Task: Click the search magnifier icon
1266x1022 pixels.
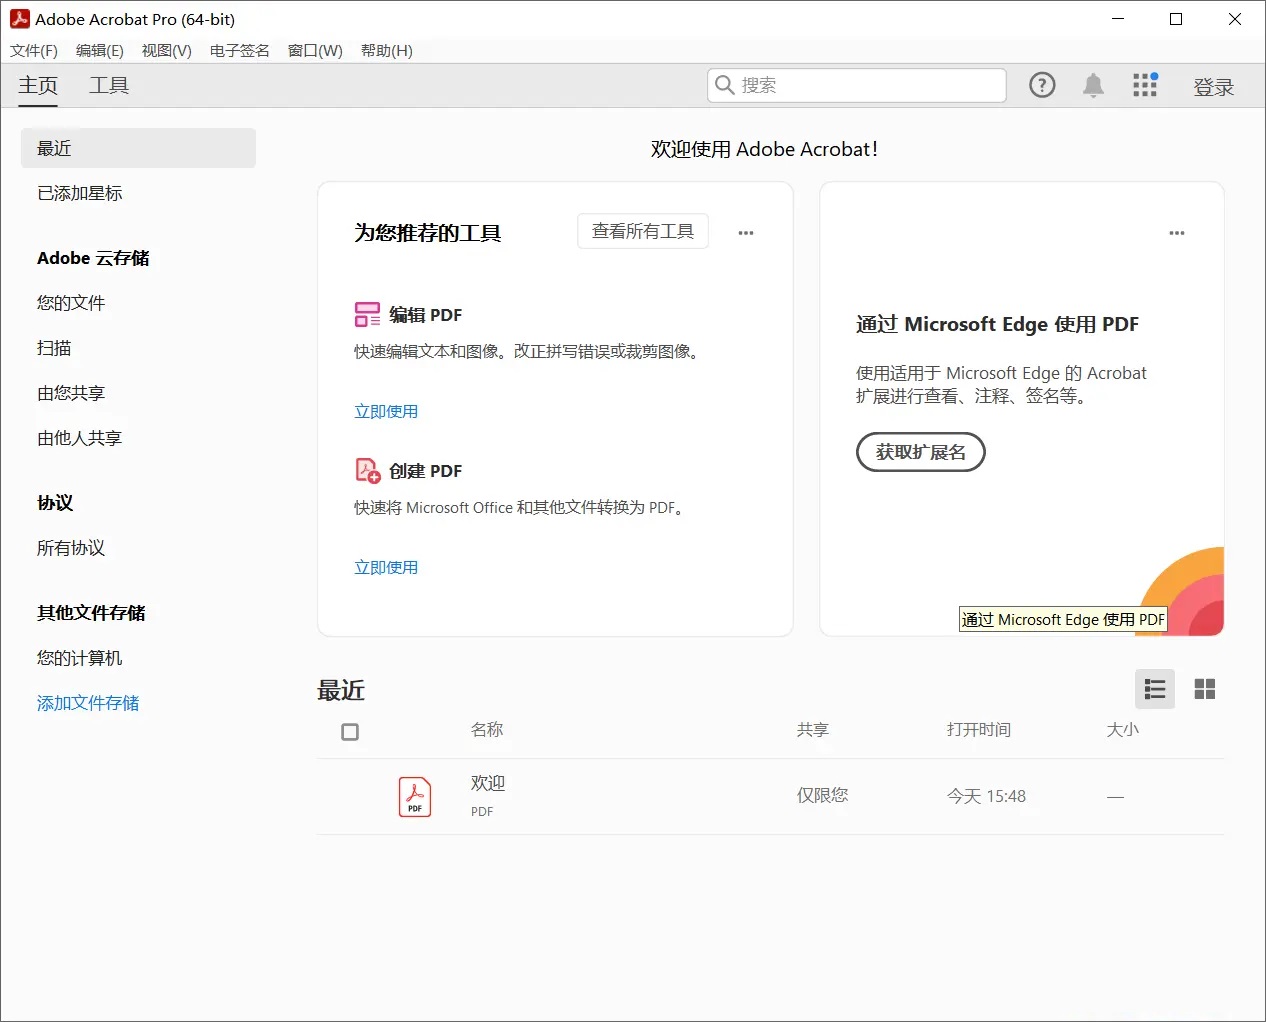Action: (x=725, y=85)
